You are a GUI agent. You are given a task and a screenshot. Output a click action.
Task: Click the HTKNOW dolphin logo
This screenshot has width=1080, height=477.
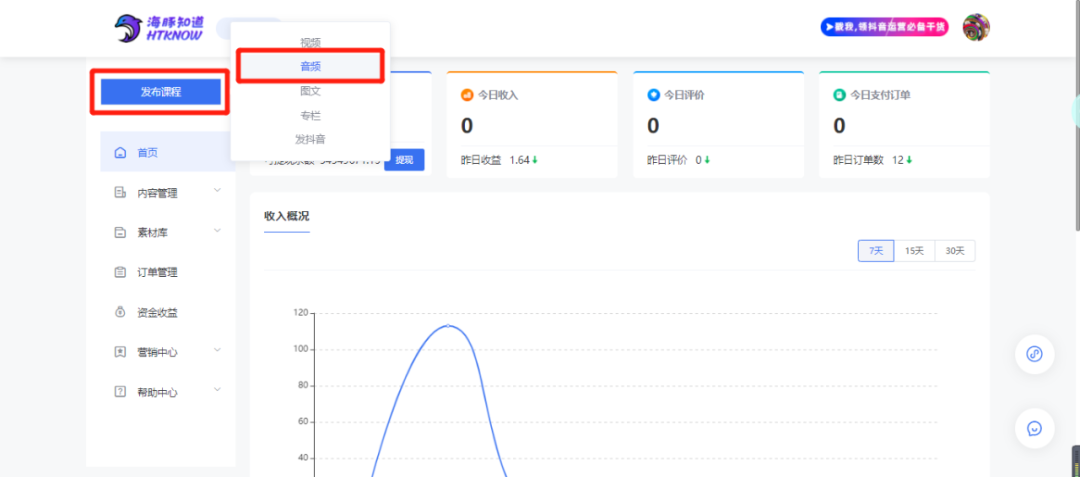click(x=158, y=28)
